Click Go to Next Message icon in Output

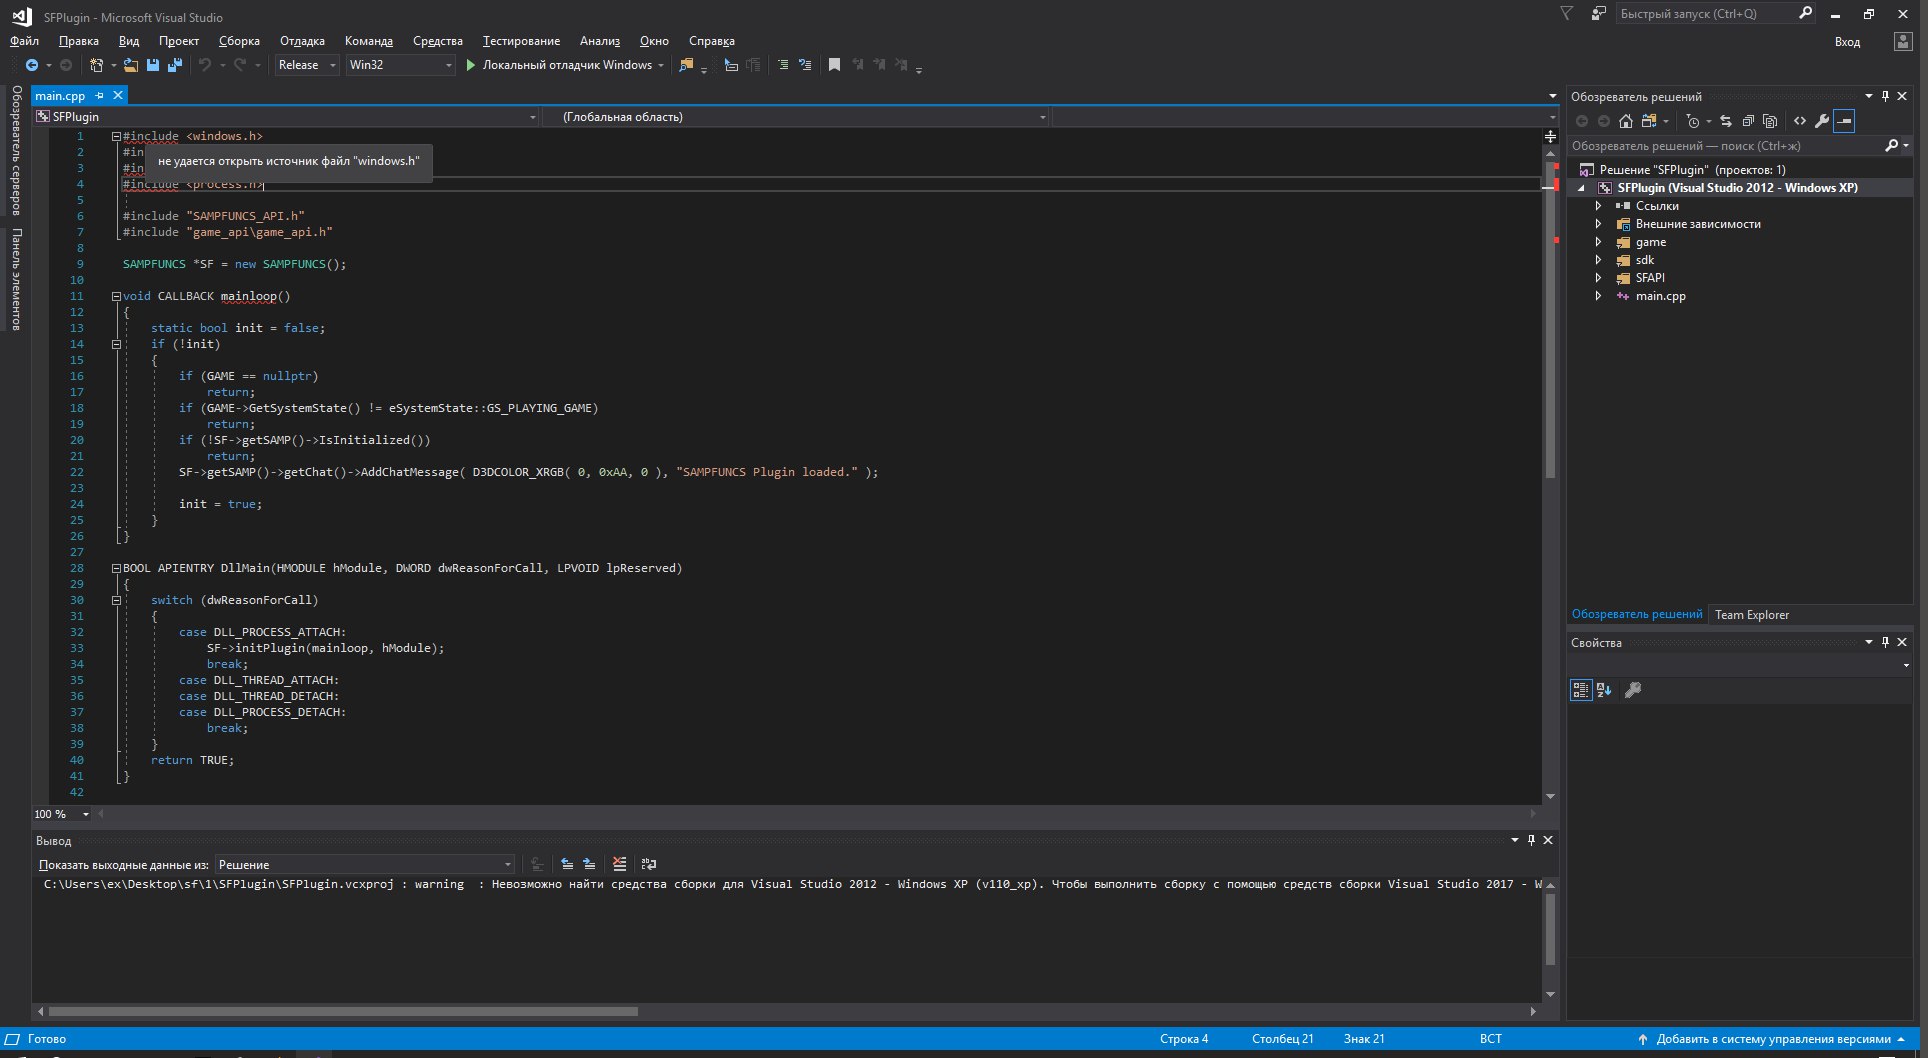click(589, 864)
